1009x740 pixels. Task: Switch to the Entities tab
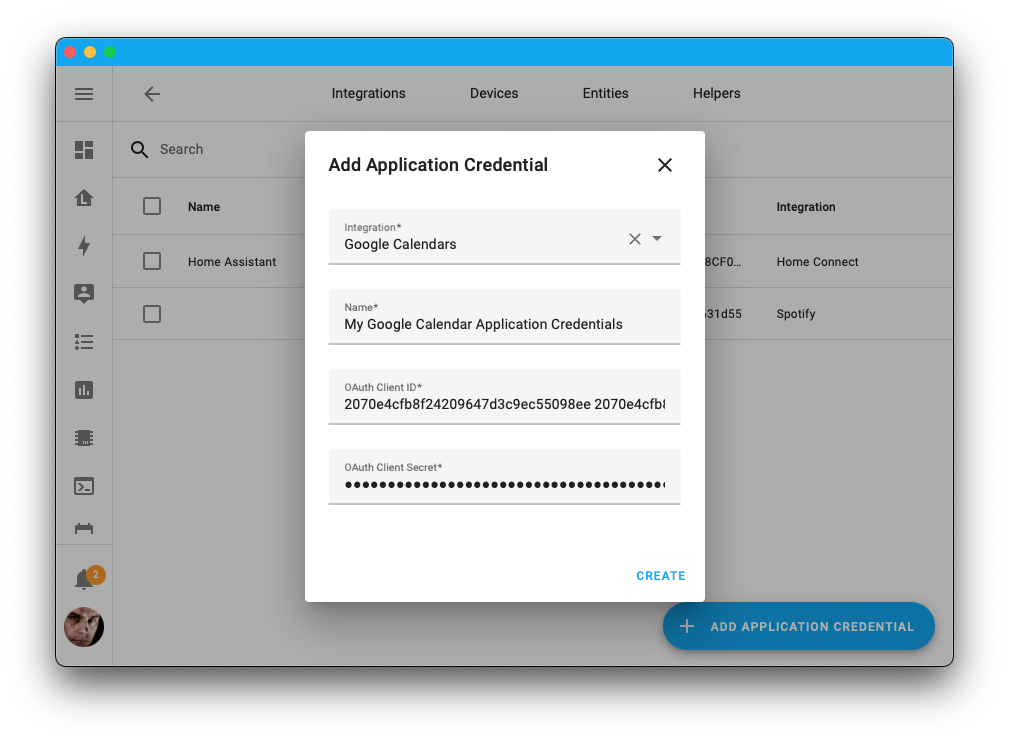[x=605, y=93]
